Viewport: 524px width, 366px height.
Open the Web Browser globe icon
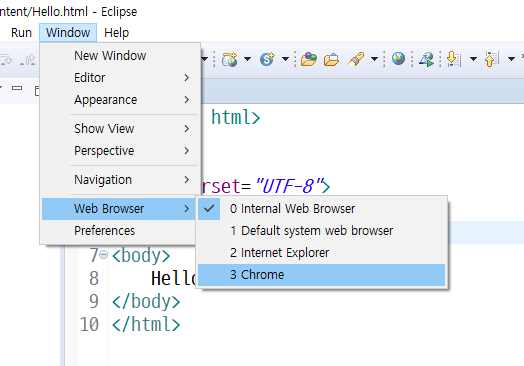click(x=398, y=58)
